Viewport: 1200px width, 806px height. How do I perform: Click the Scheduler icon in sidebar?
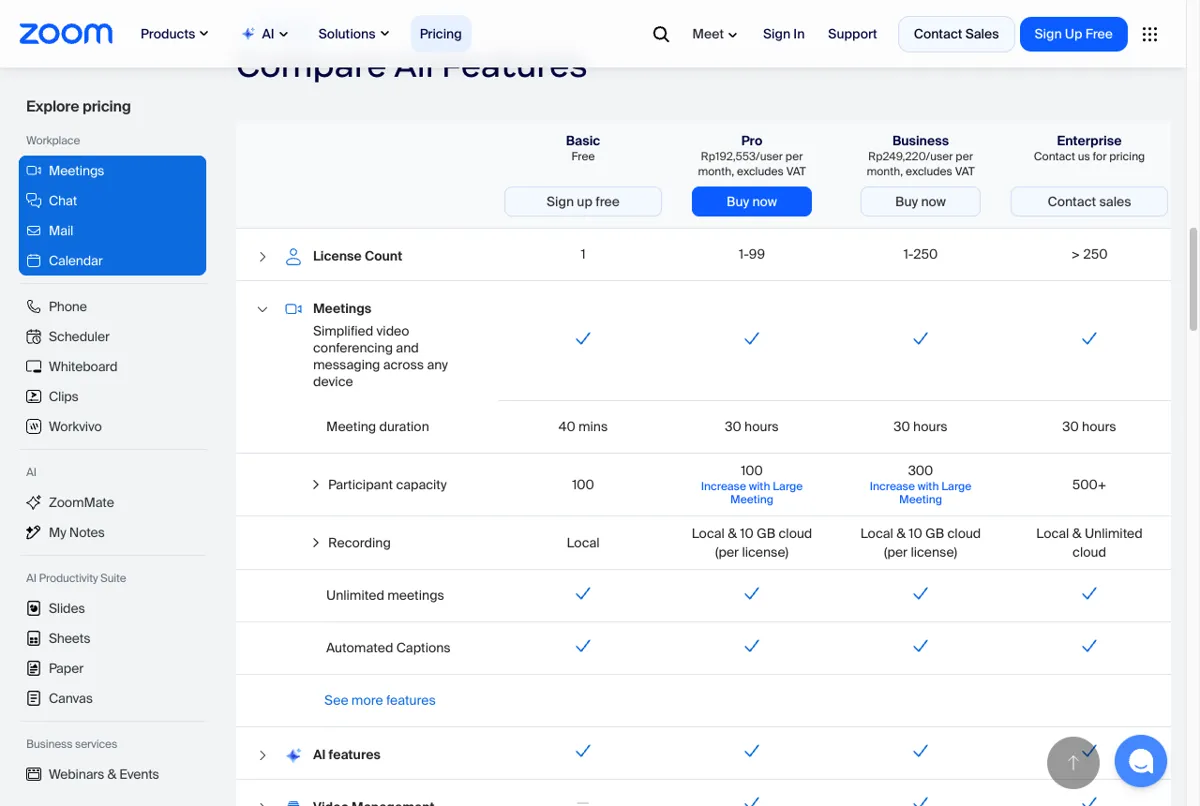click(34, 337)
